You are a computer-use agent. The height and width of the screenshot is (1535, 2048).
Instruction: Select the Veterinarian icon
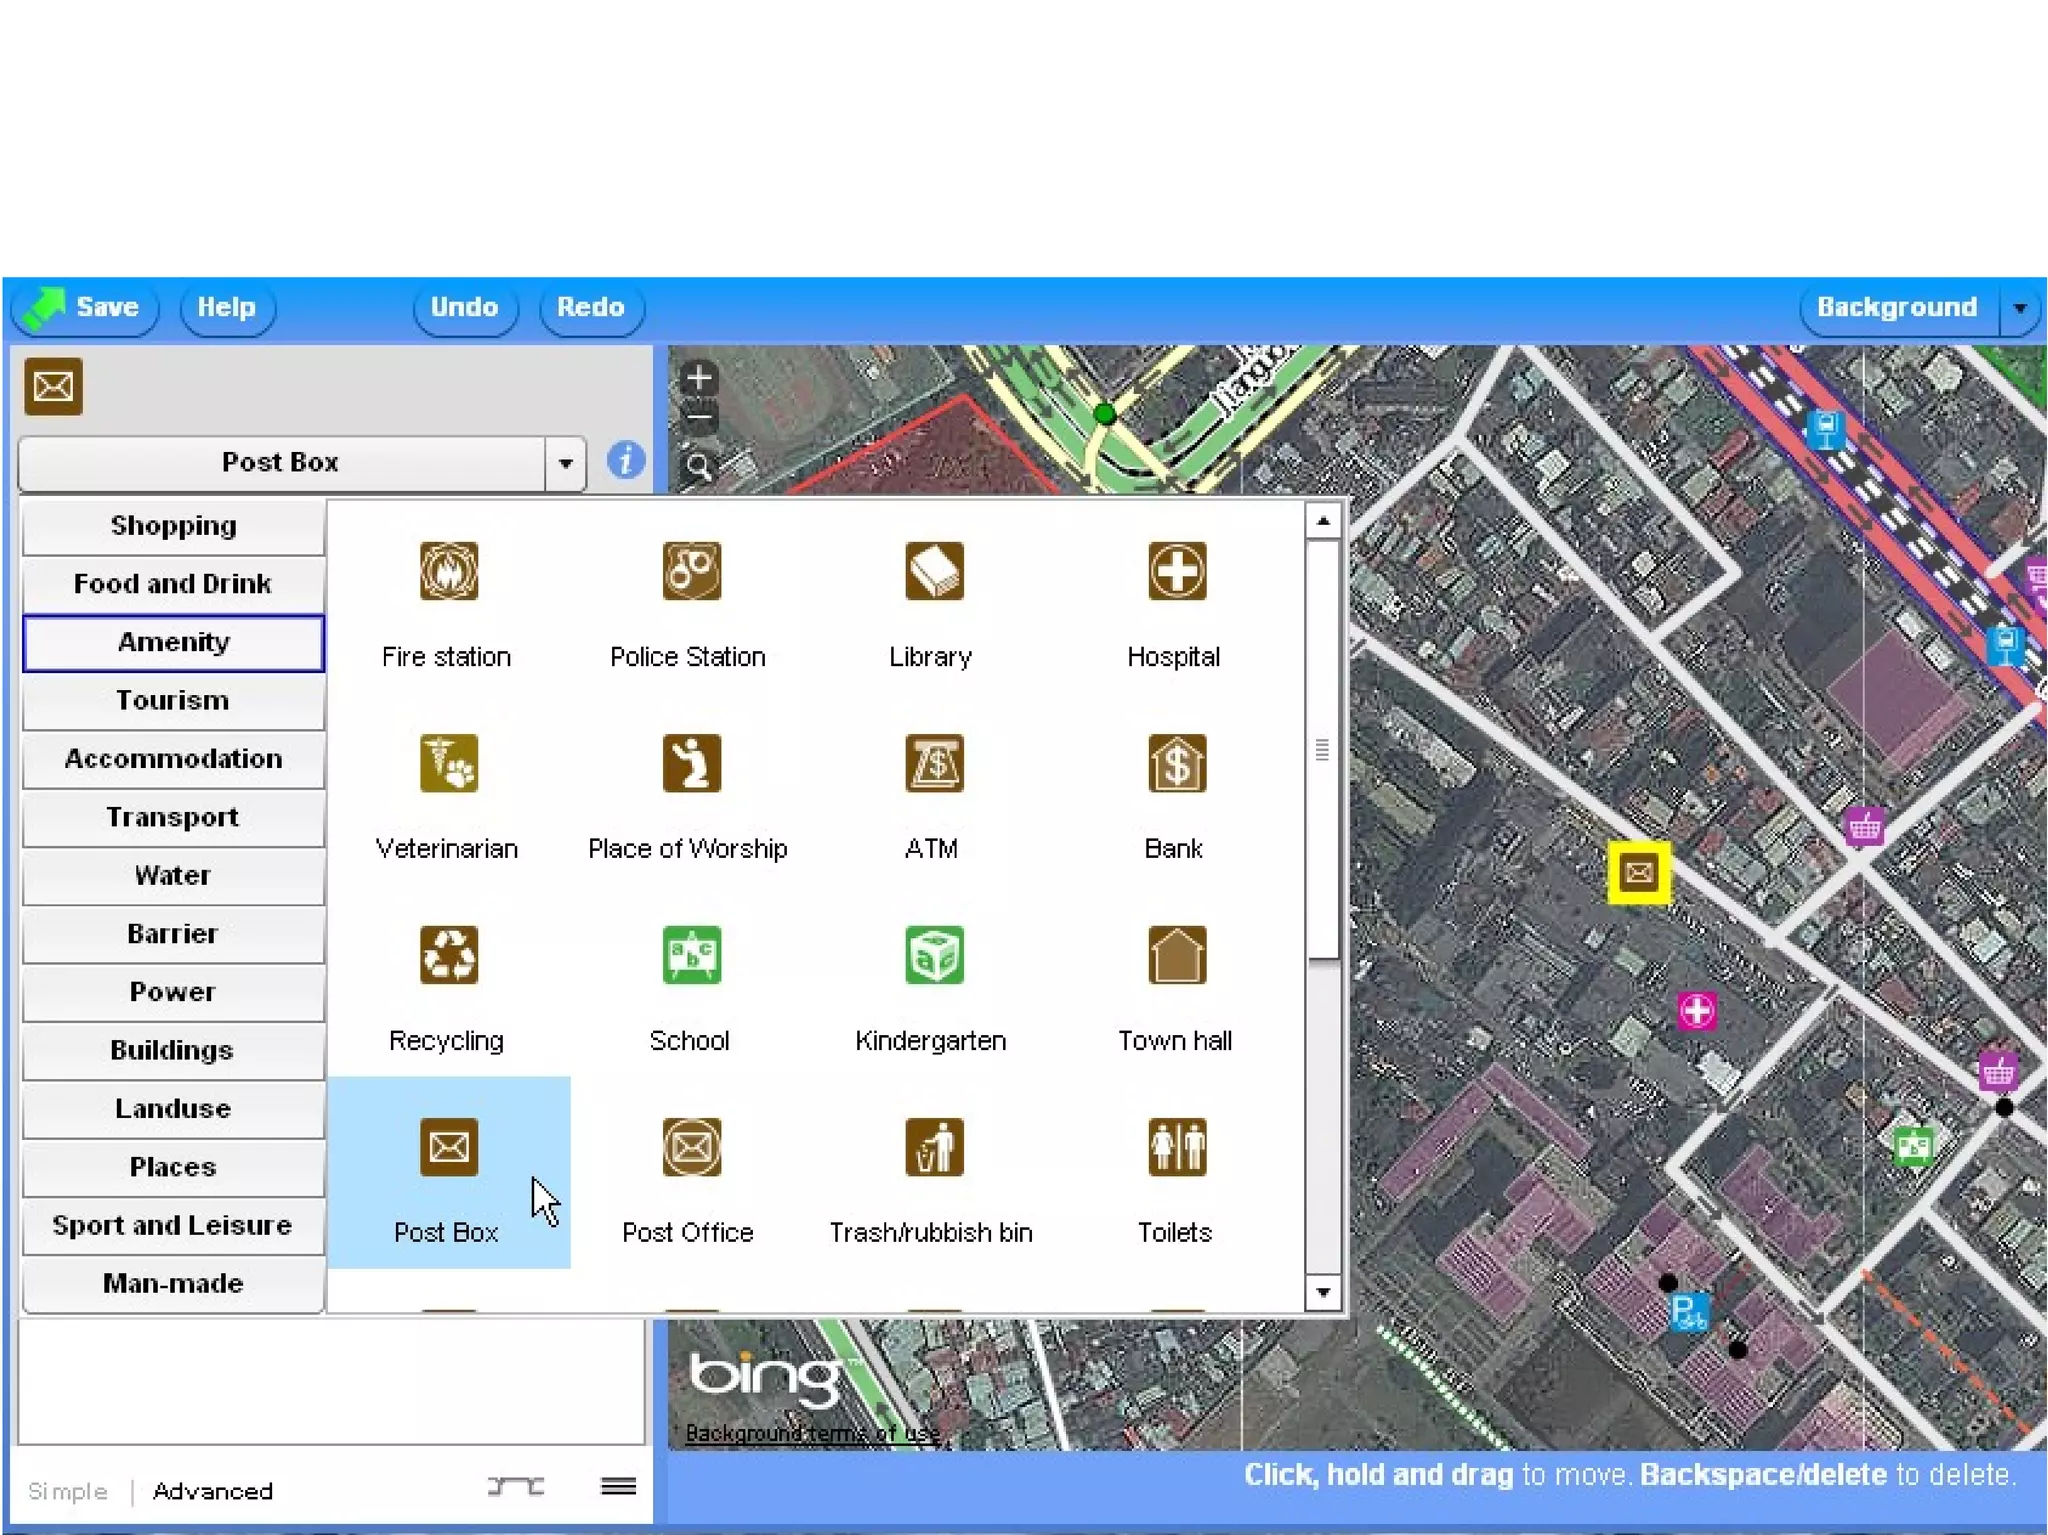(448, 763)
